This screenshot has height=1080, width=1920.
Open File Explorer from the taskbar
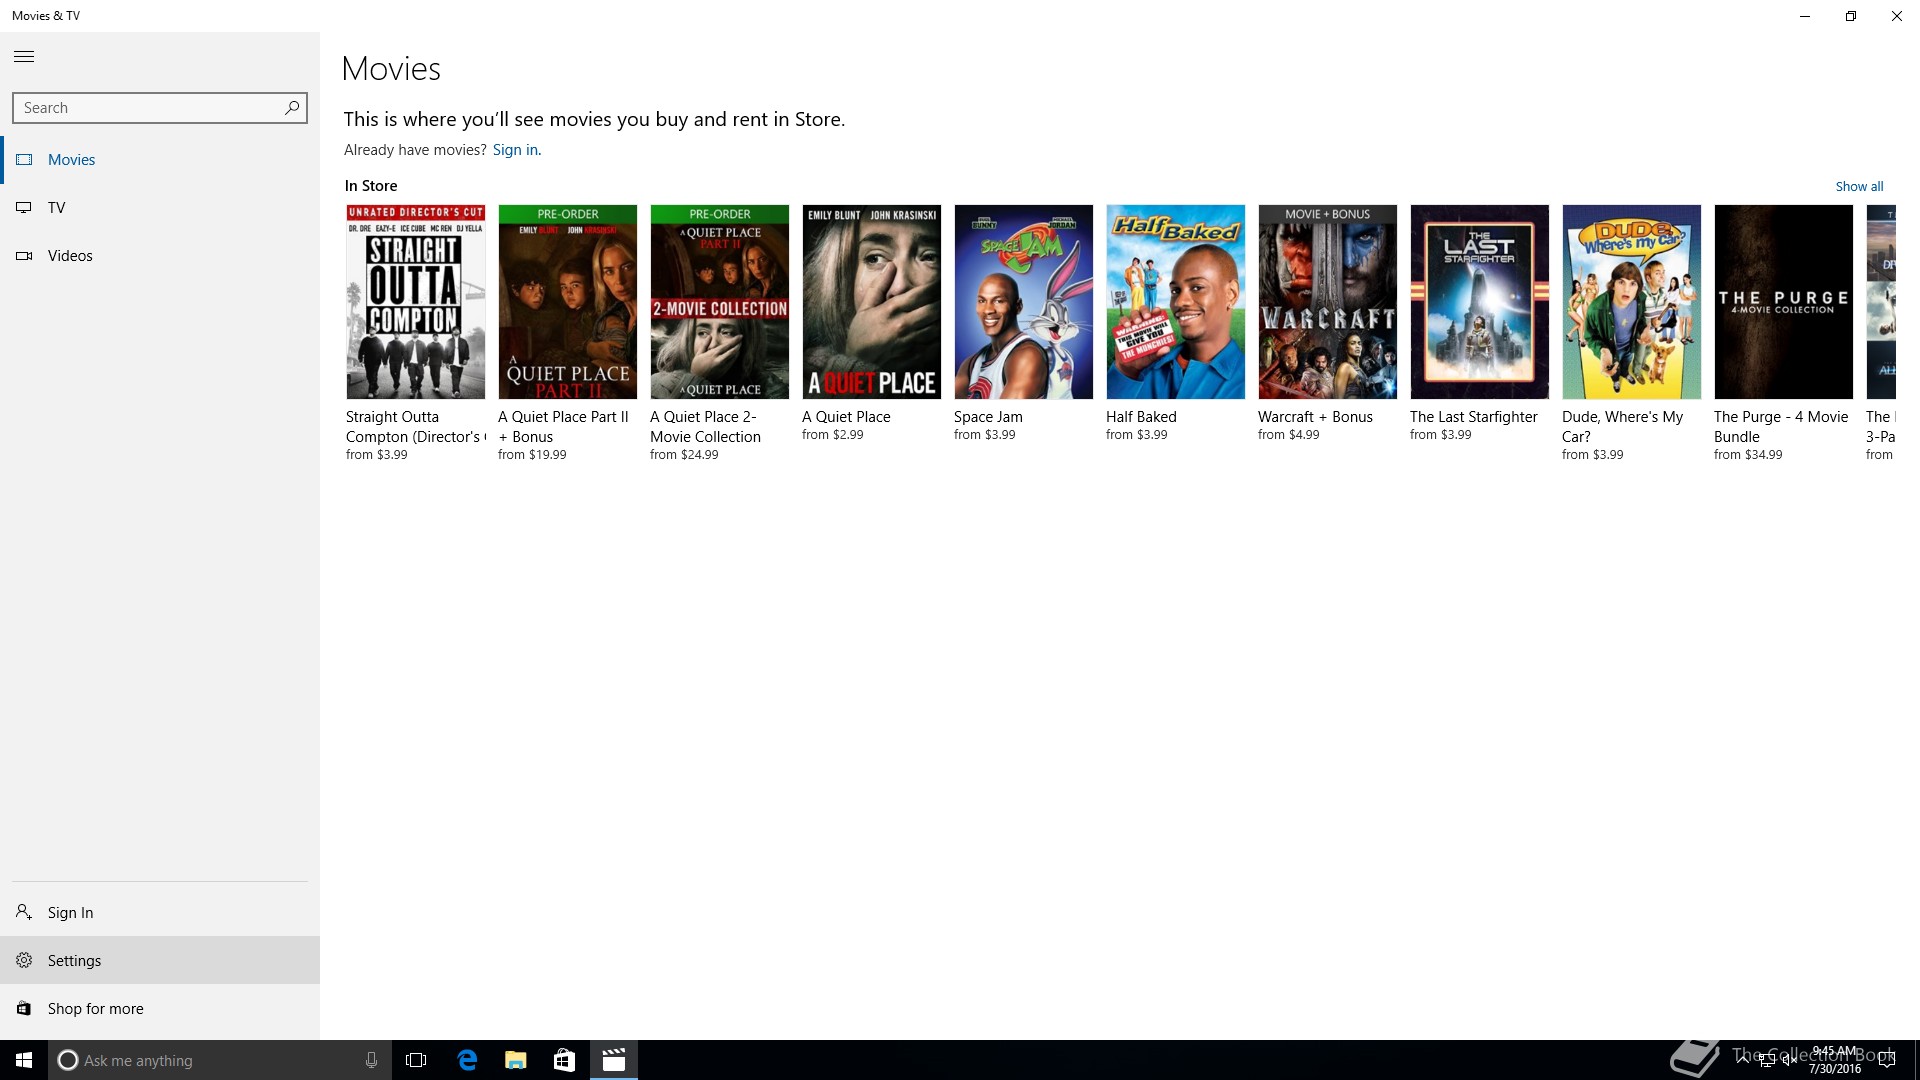[x=516, y=1060]
